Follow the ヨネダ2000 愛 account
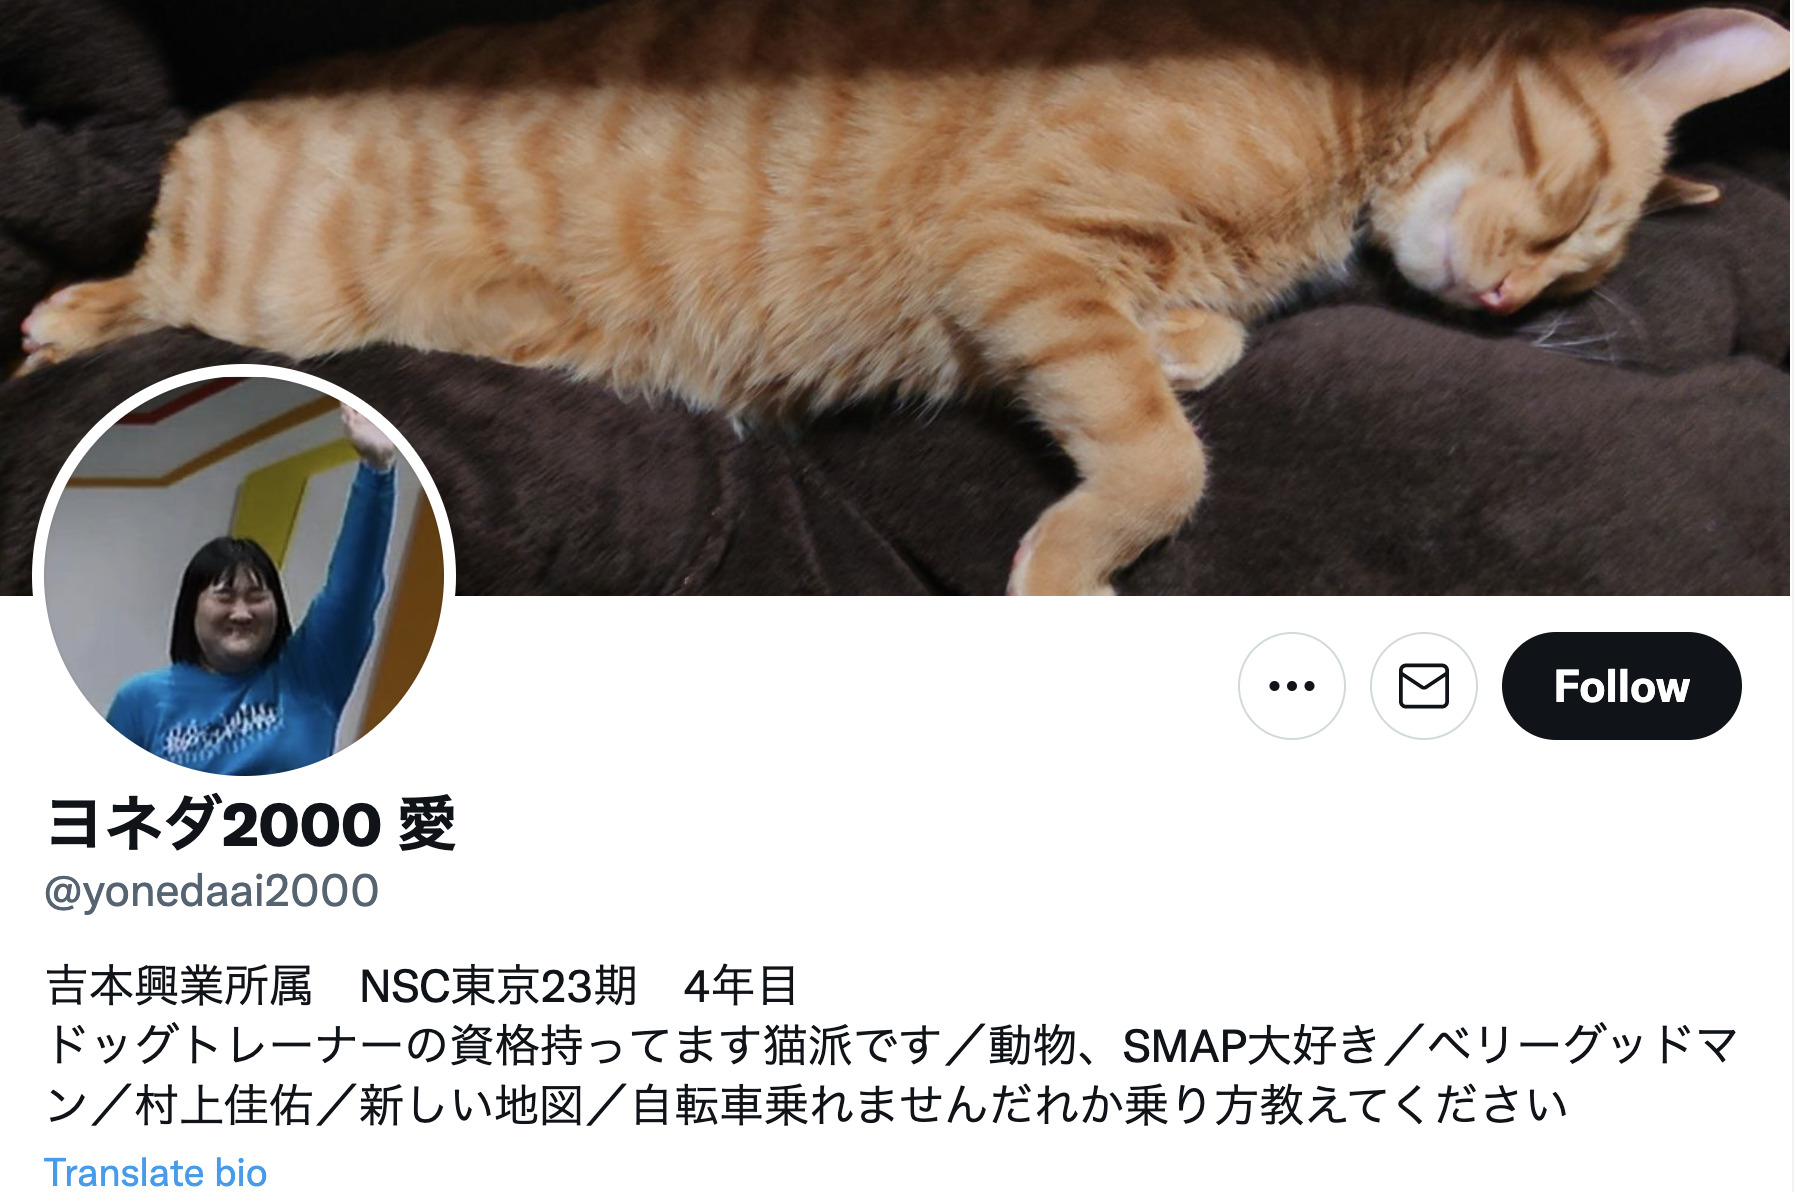Screen dimensions: 1794x1192 [1621, 686]
